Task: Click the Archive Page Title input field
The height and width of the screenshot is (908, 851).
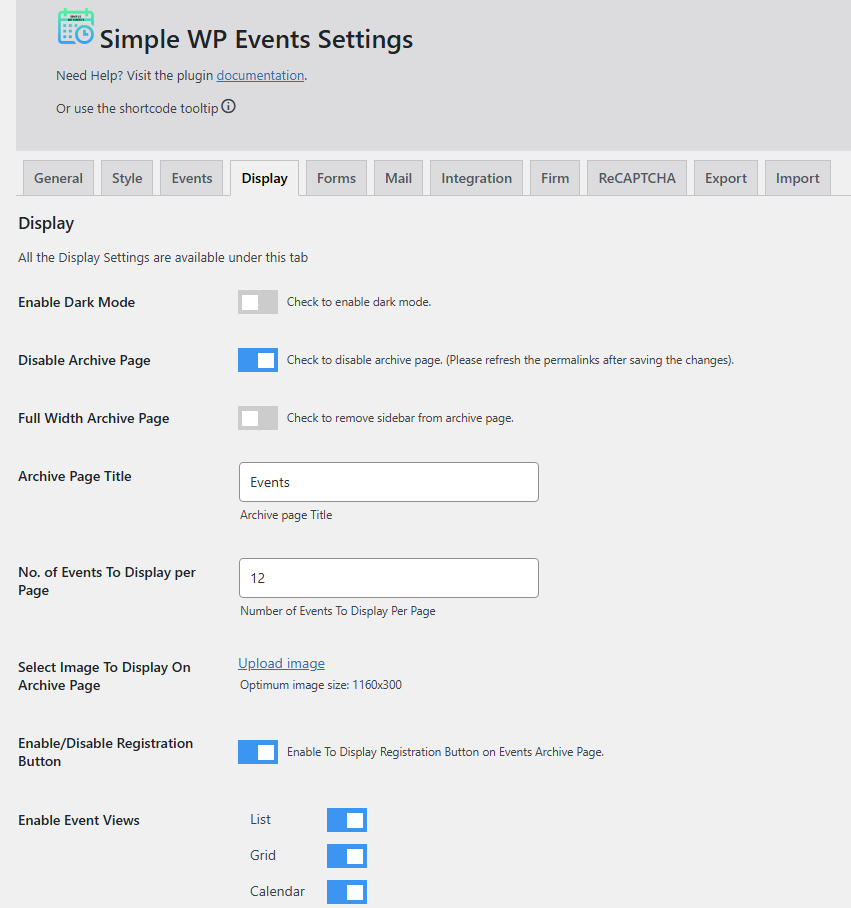Action: (x=389, y=482)
